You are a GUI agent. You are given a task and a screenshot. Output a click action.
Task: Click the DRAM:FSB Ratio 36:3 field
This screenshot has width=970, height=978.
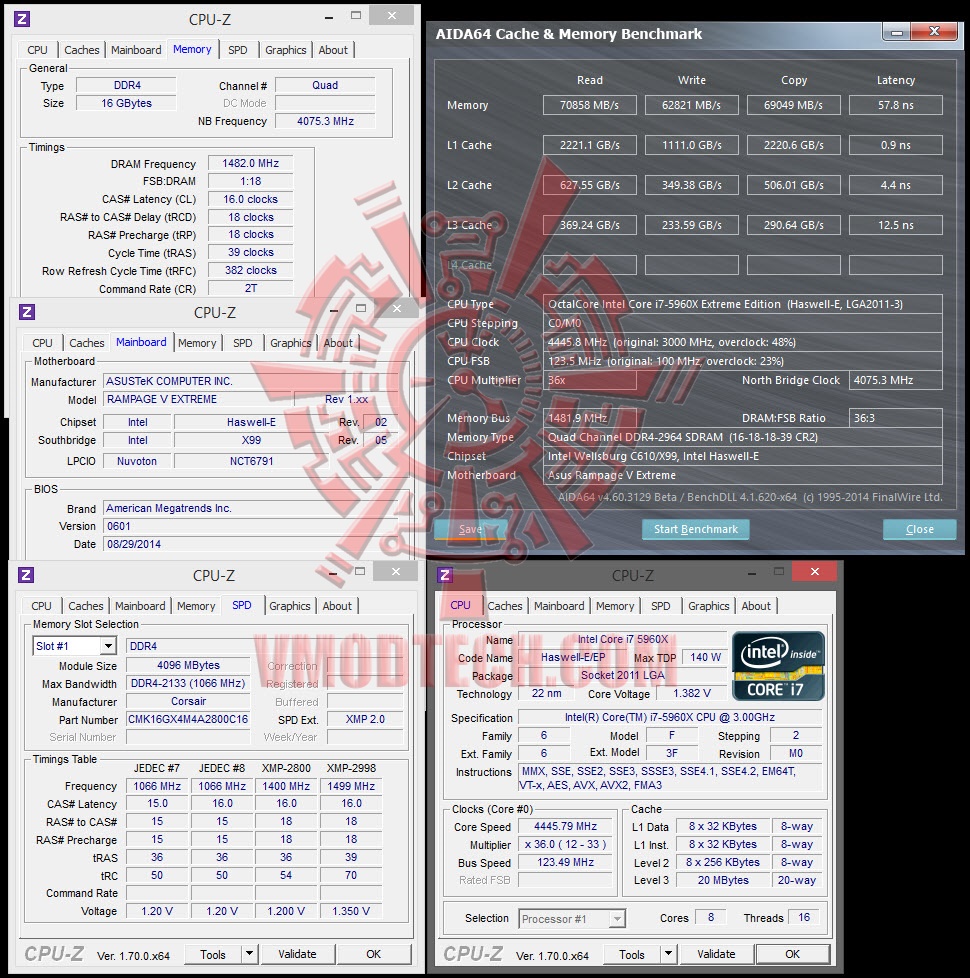coord(896,418)
